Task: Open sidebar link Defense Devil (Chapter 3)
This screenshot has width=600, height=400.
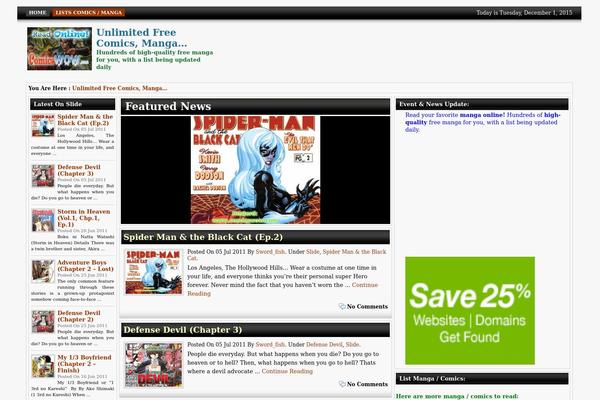Action: tap(79, 170)
